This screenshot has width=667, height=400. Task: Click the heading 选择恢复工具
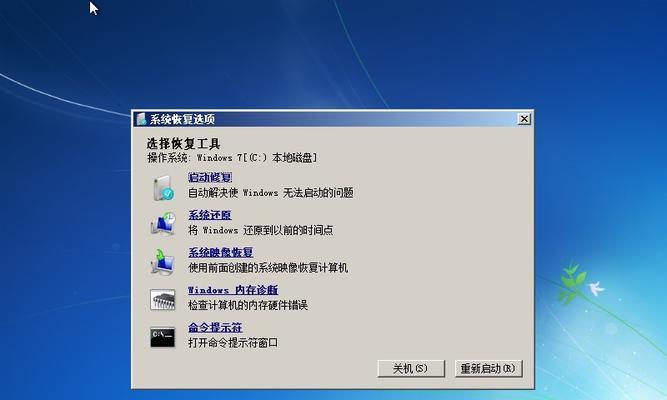pos(183,143)
